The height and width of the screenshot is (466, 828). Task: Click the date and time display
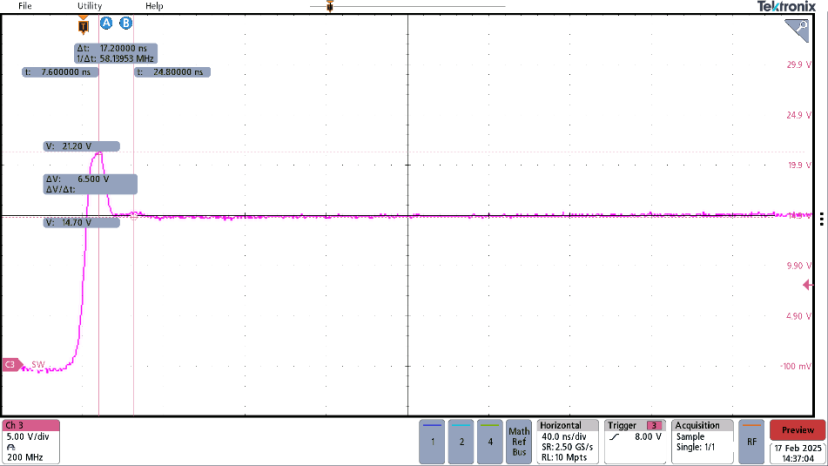point(797,453)
